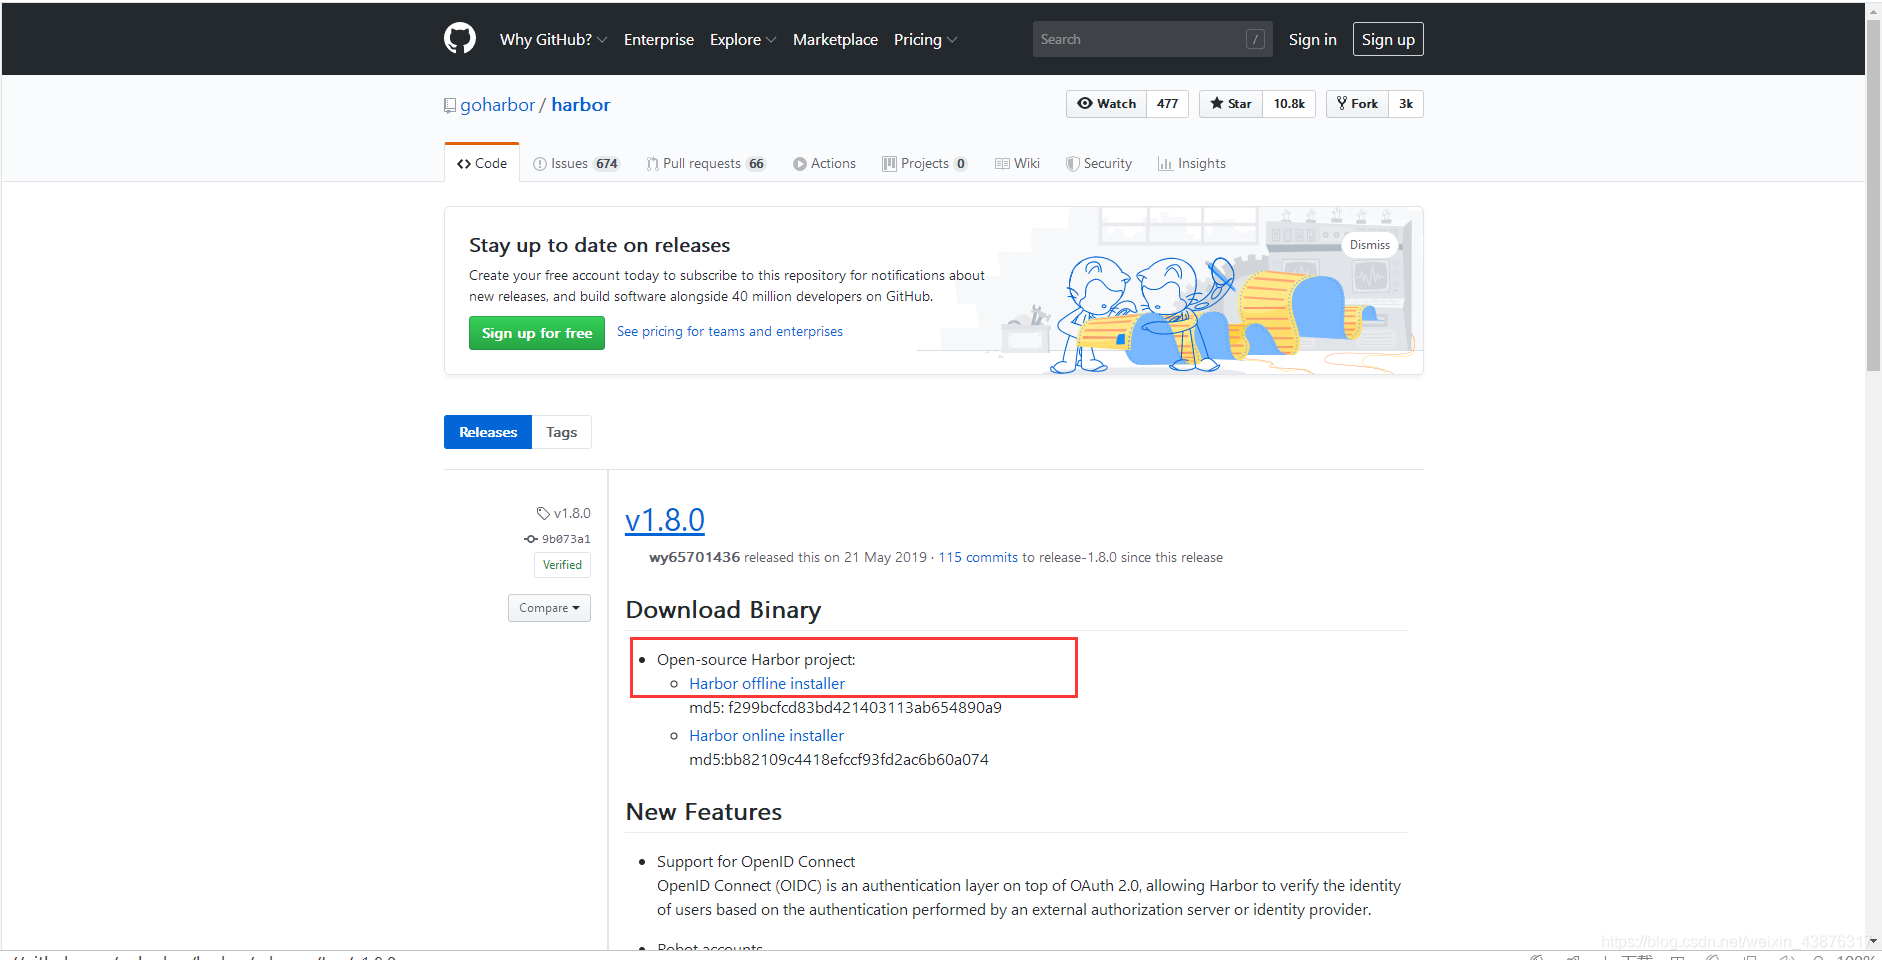The height and width of the screenshot is (960, 1882).
Task: Go to Marketplace
Action: tap(835, 39)
